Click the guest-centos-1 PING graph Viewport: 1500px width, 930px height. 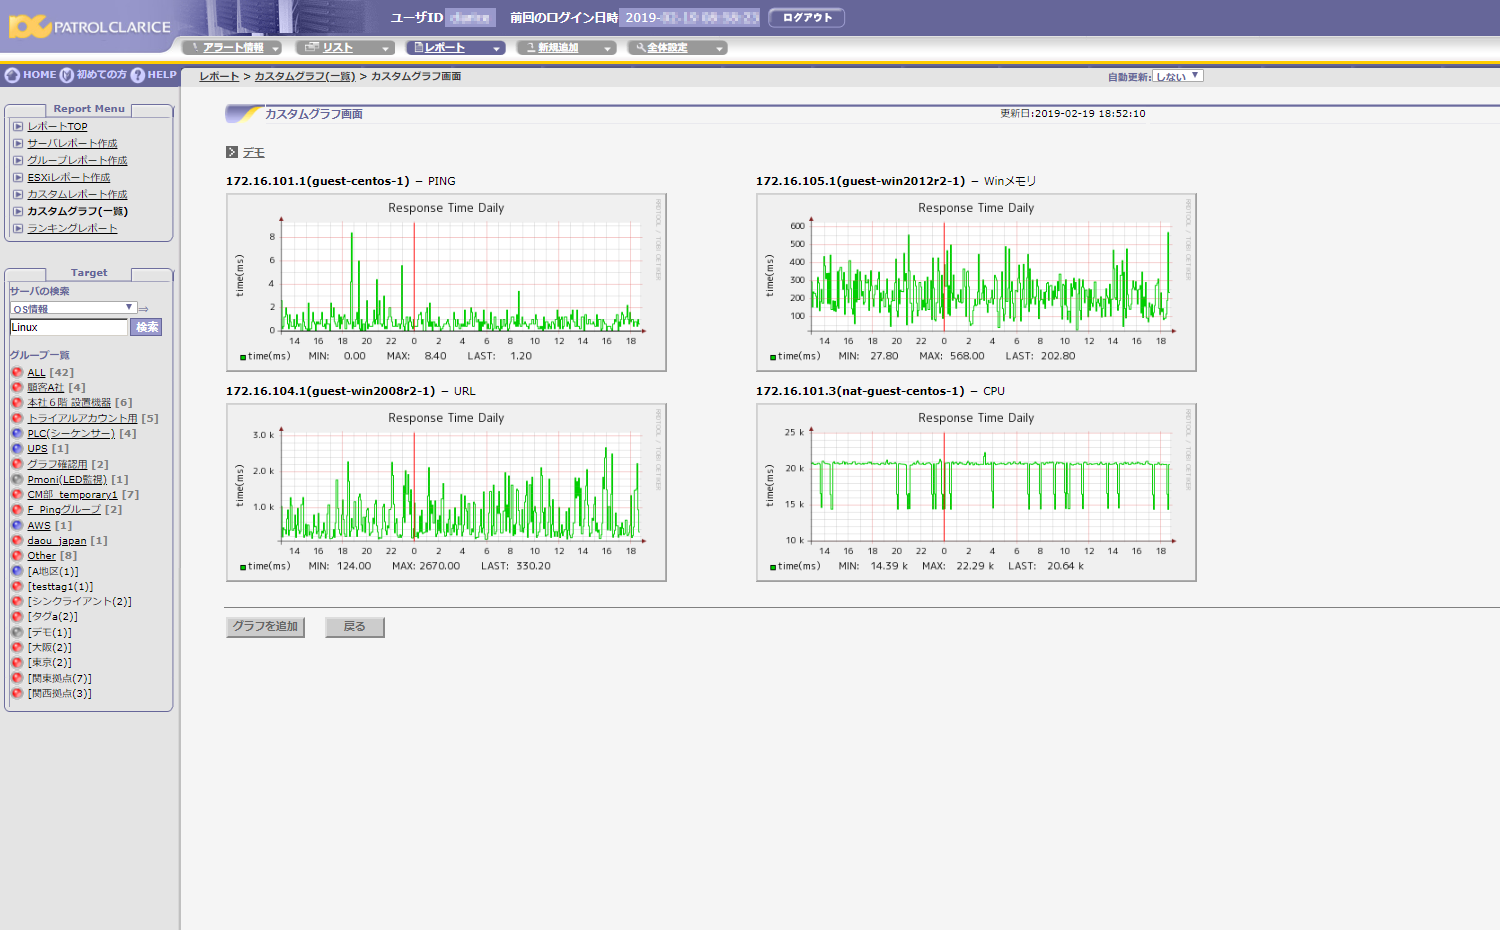446,282
